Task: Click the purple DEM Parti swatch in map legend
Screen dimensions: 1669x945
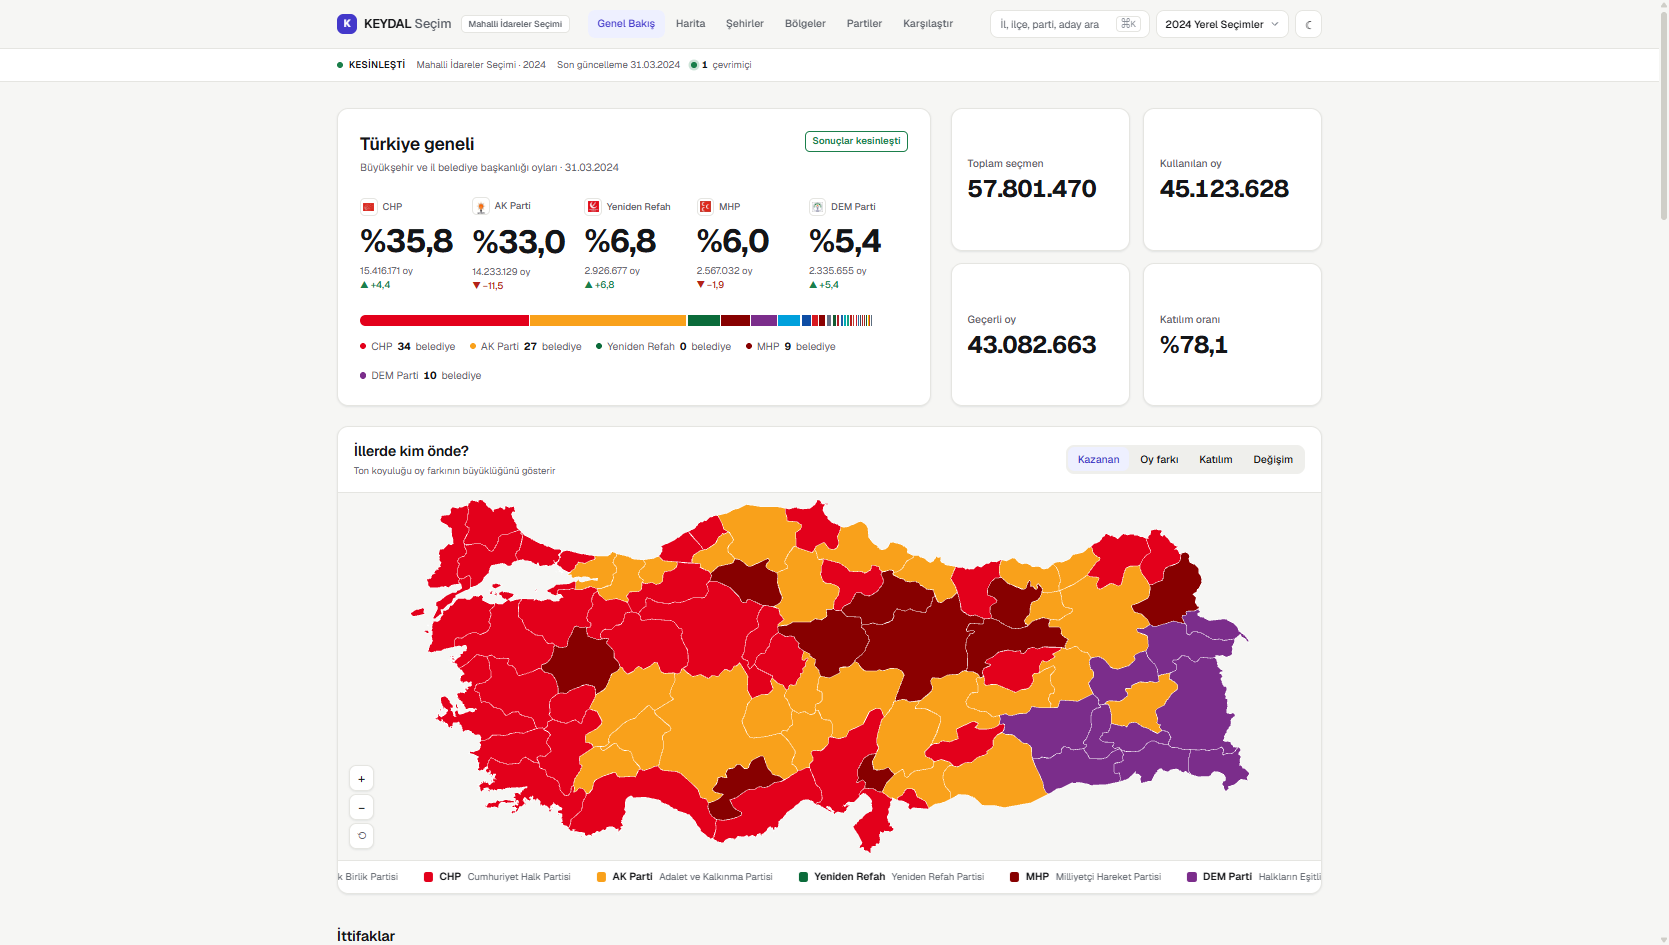Action: click(x=1192, y=877)
